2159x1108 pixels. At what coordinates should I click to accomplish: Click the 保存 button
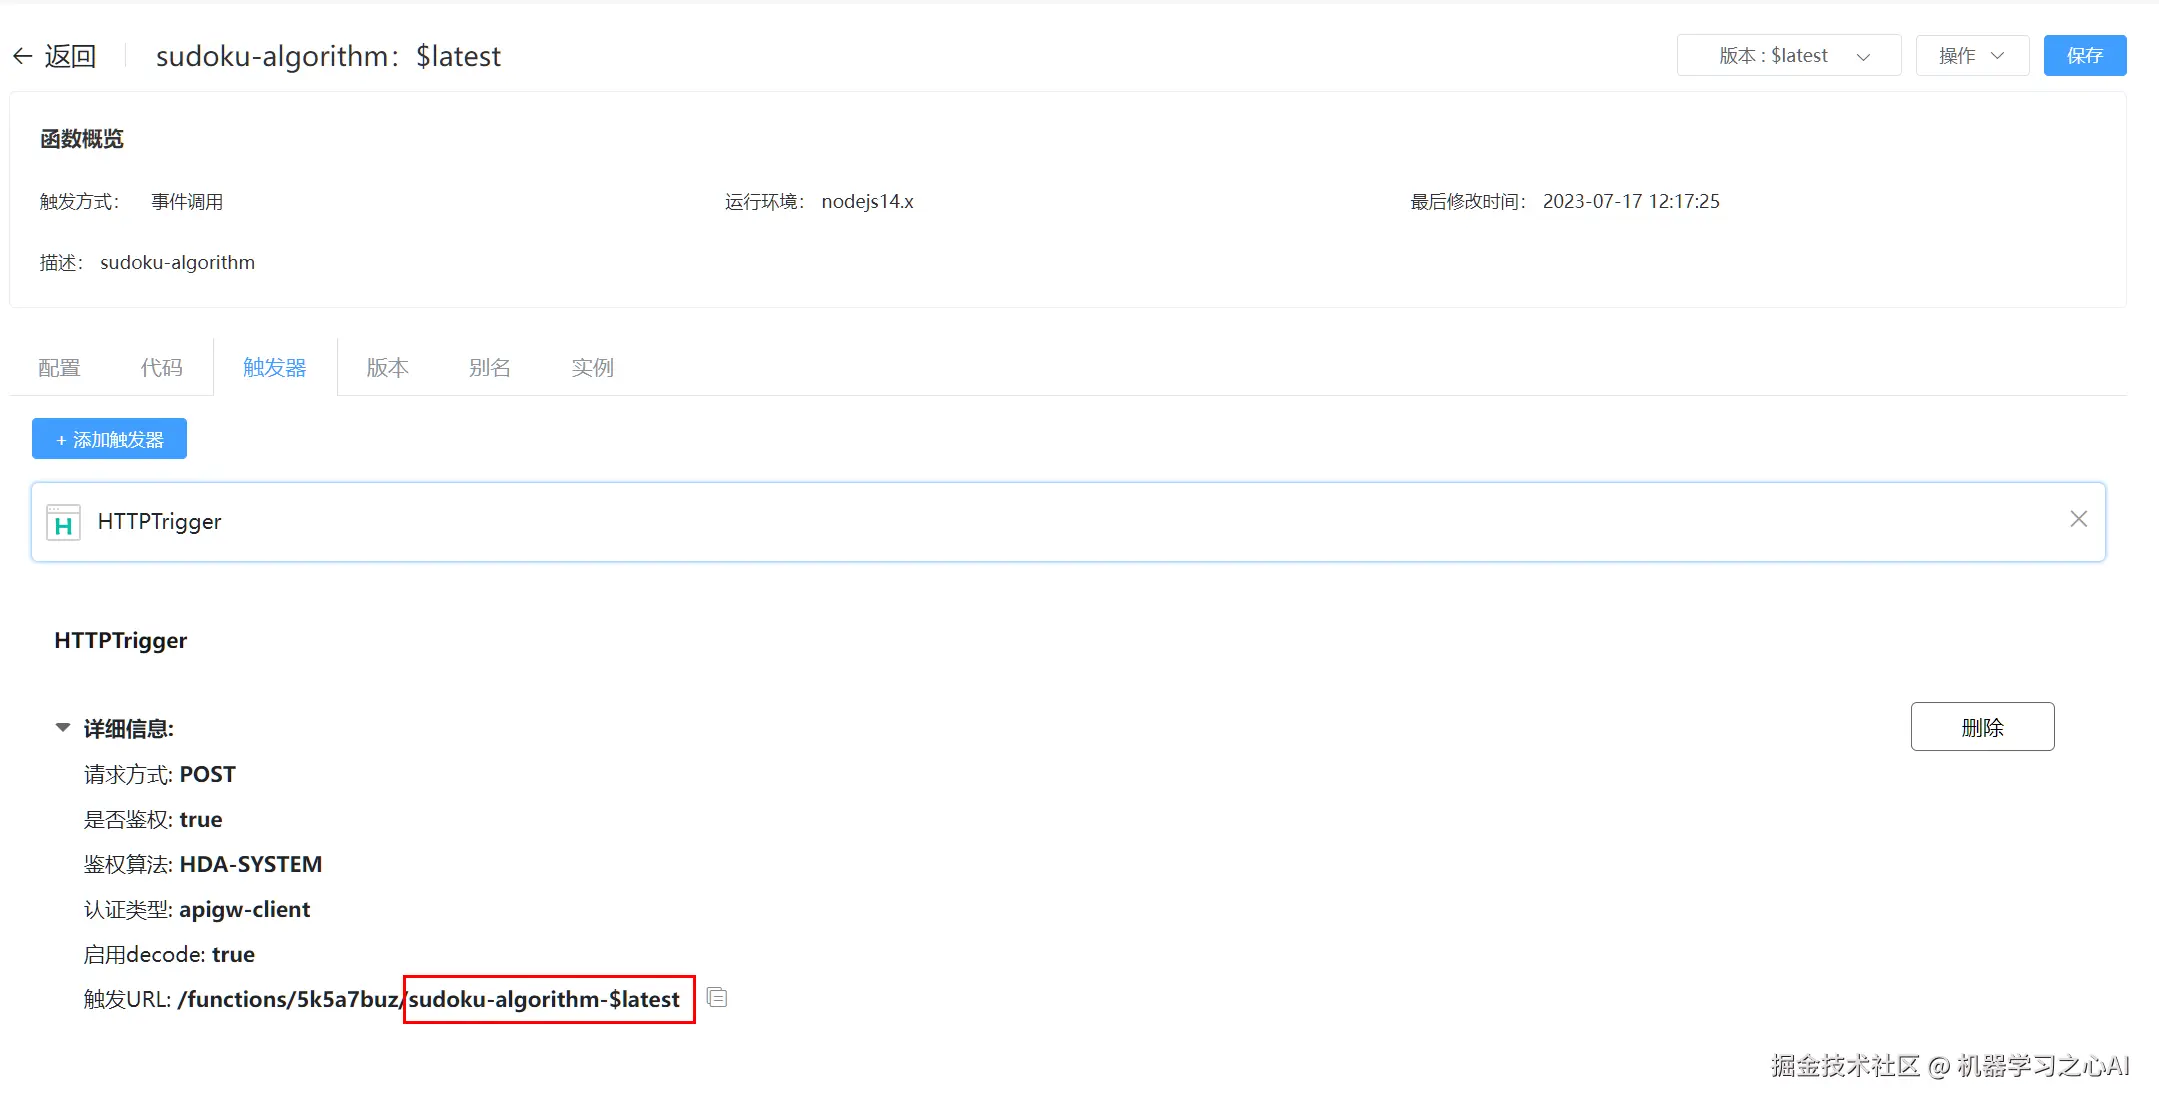(2084, 56)
